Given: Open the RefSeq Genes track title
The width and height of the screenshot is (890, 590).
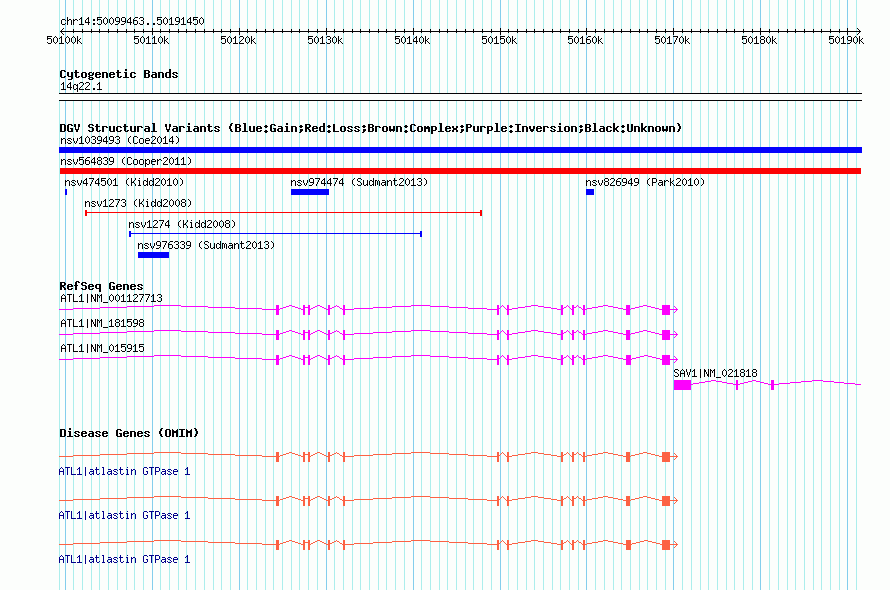Looking at the screenshot, I should (101, 286).
